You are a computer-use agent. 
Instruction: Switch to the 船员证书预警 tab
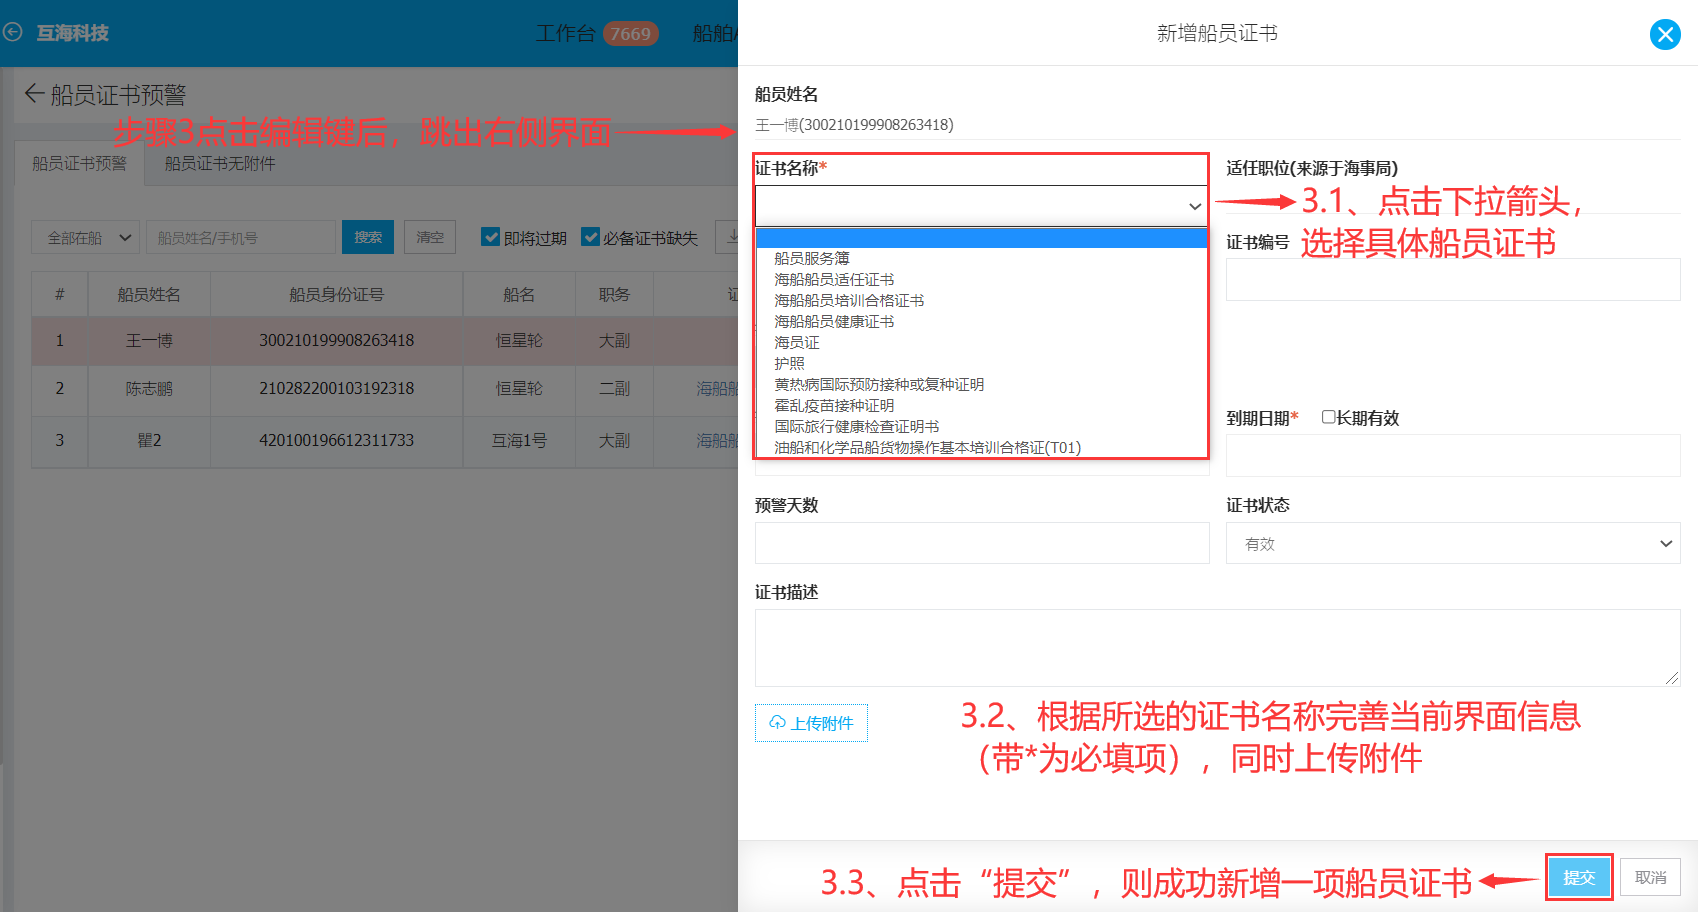79,163
